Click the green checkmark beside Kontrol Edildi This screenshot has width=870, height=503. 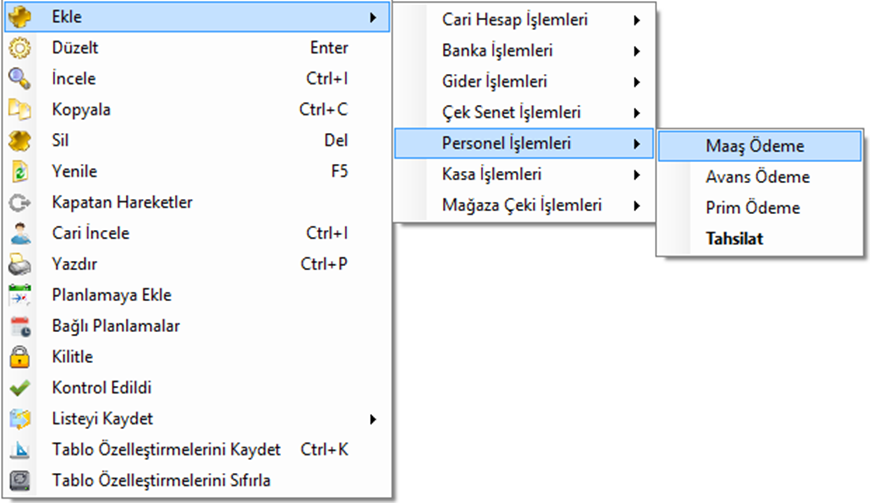click(x=20, y=388)
